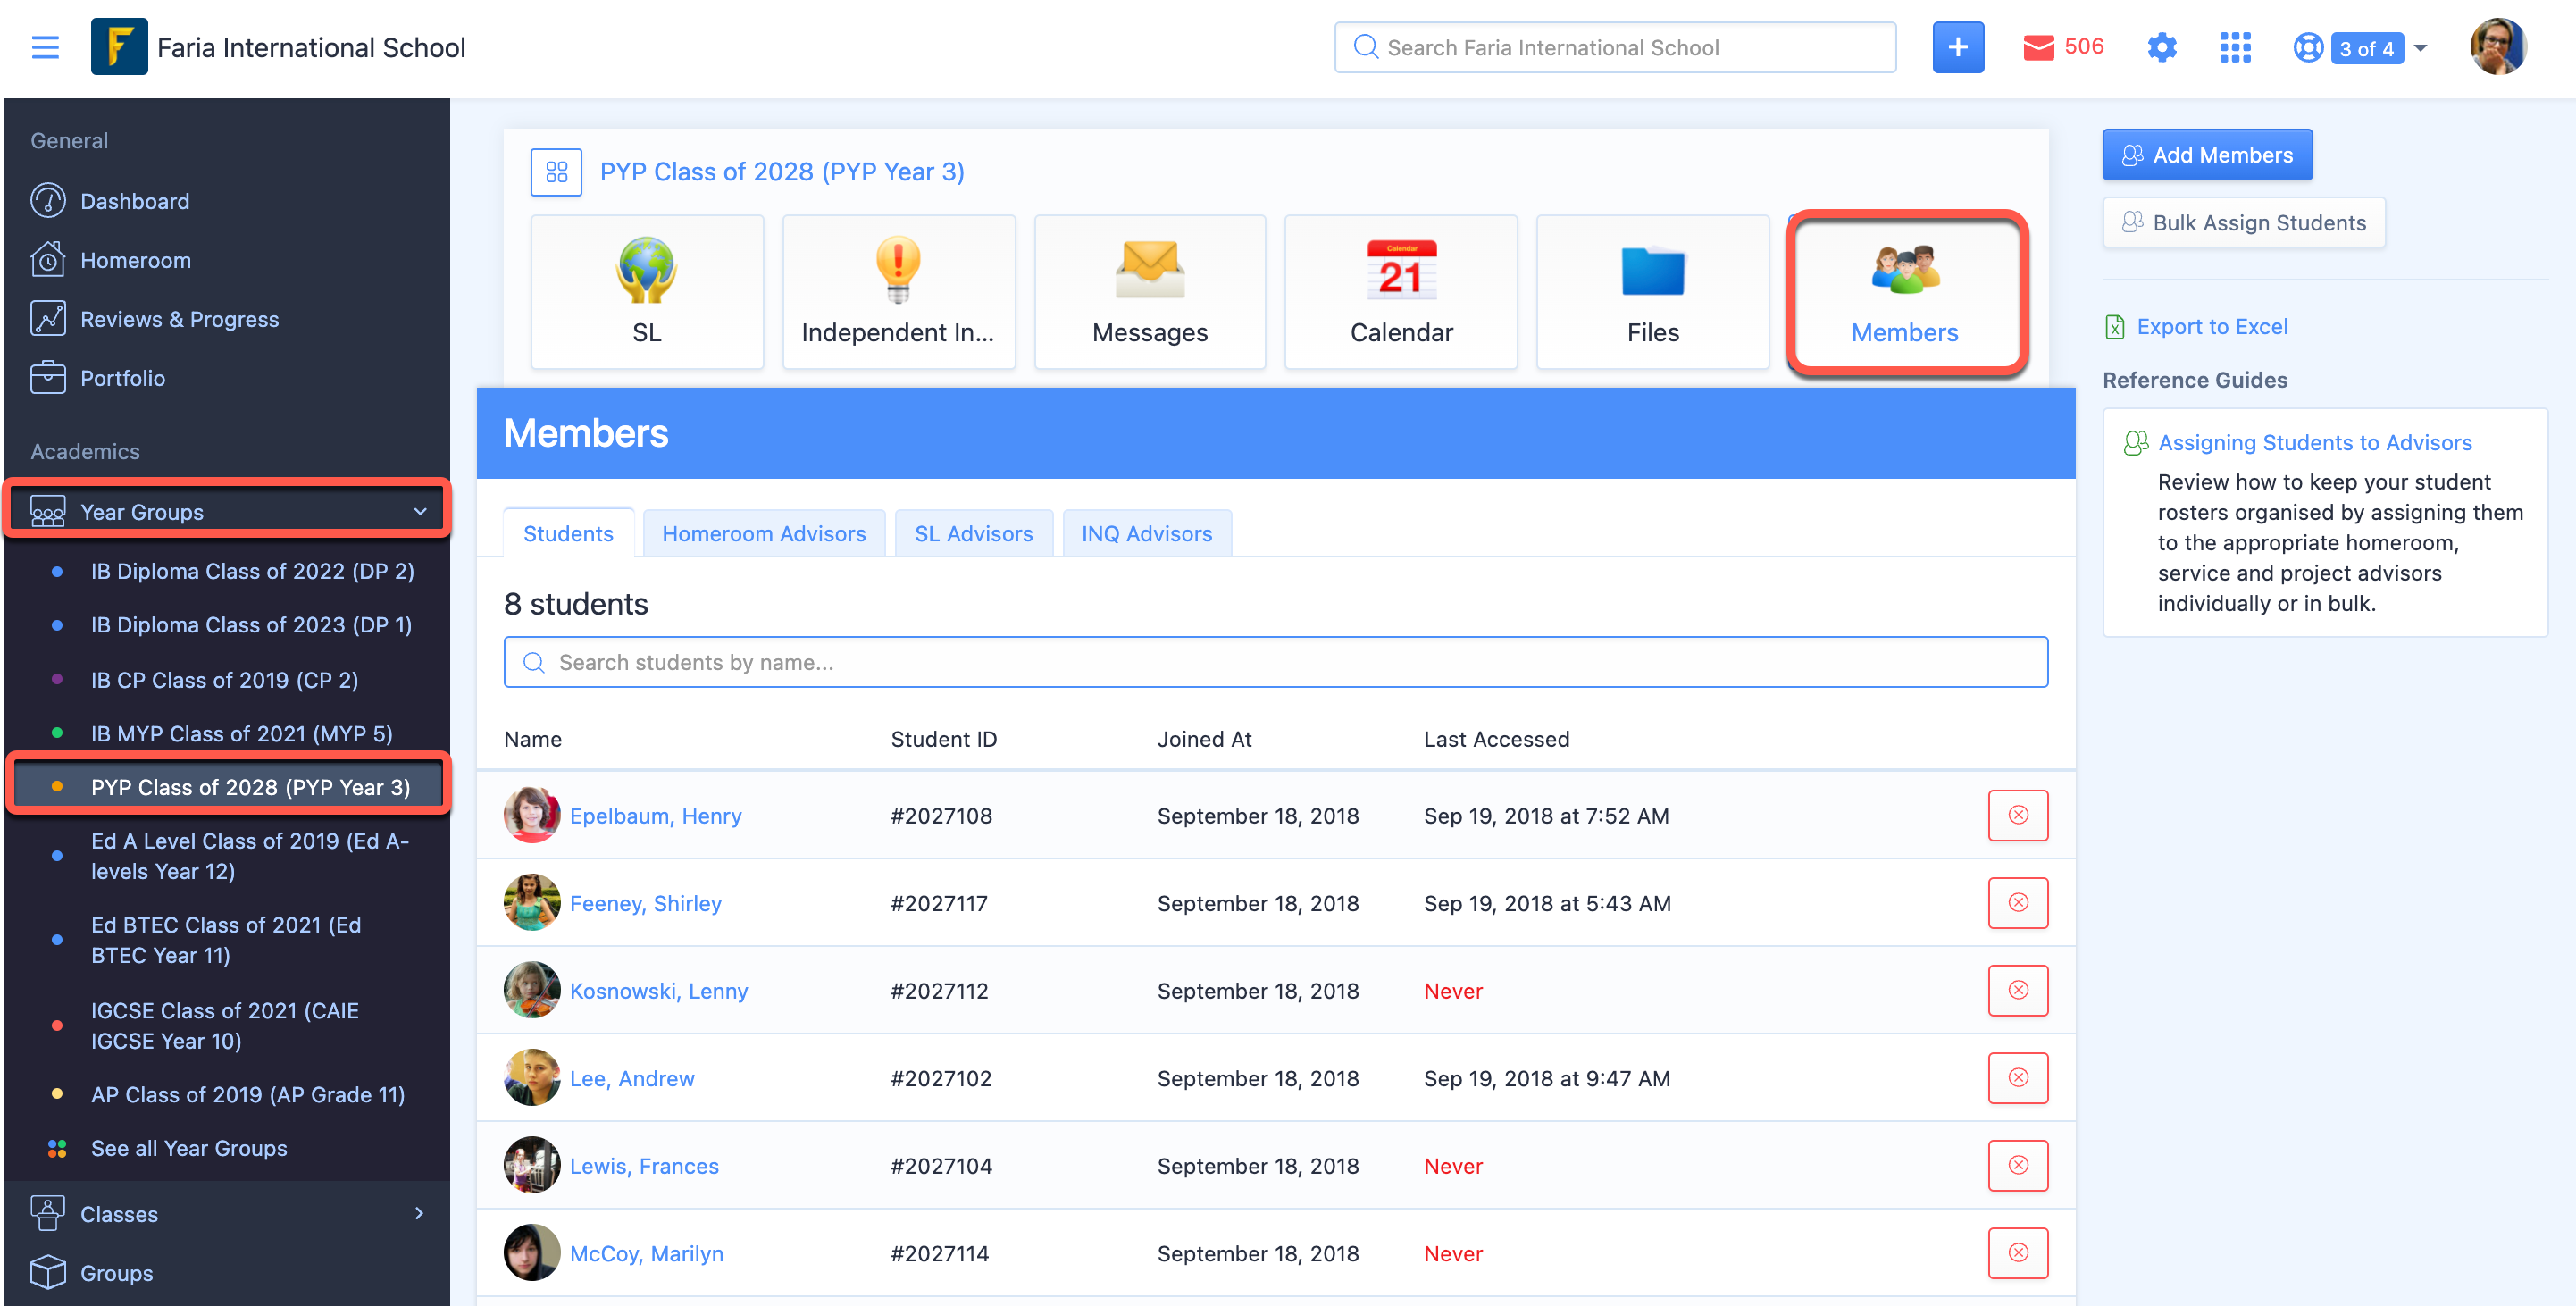Remove McCoy, Marilyn with the red X

[x=2018, y=1253]
